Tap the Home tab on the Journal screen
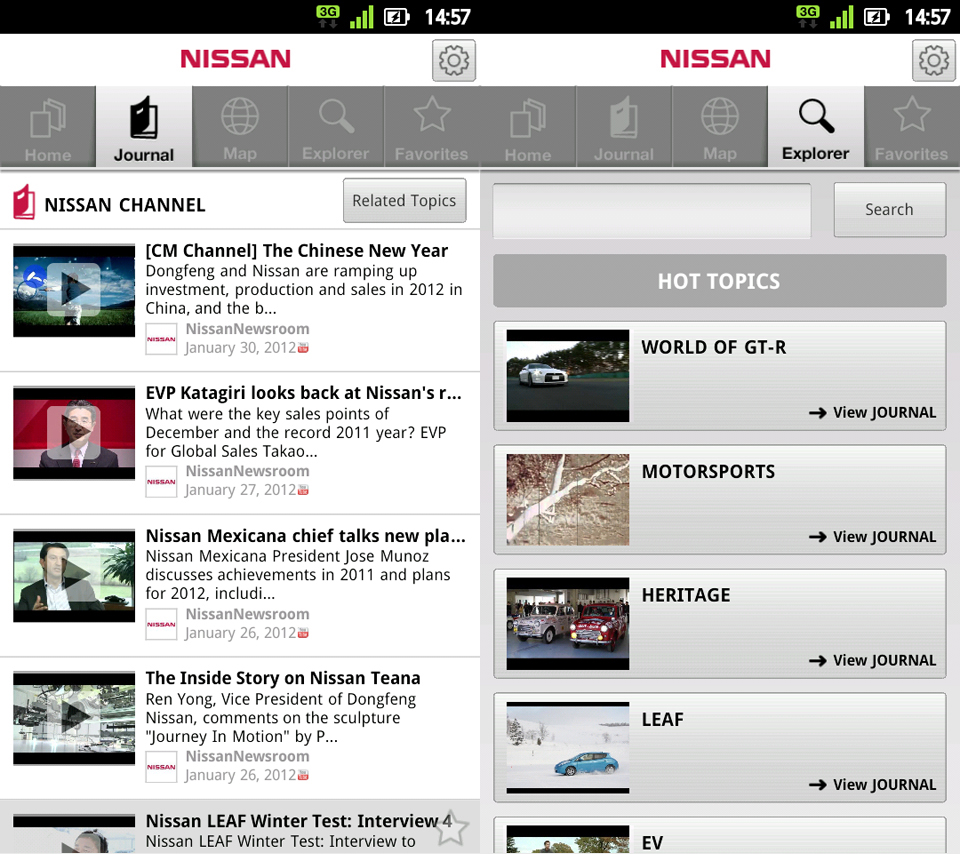The image size is (960, 854). pyautogui.click(x=48, y=127)
